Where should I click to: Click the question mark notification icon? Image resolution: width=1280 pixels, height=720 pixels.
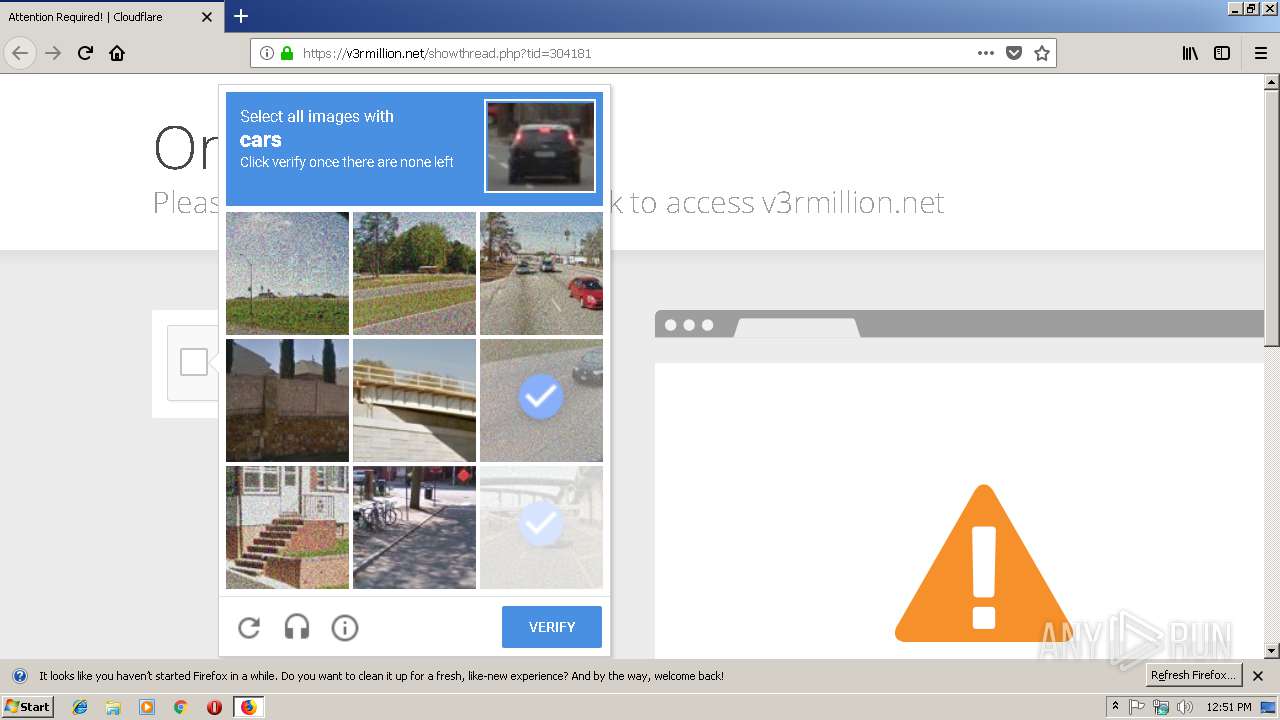[x=20, y=676]
